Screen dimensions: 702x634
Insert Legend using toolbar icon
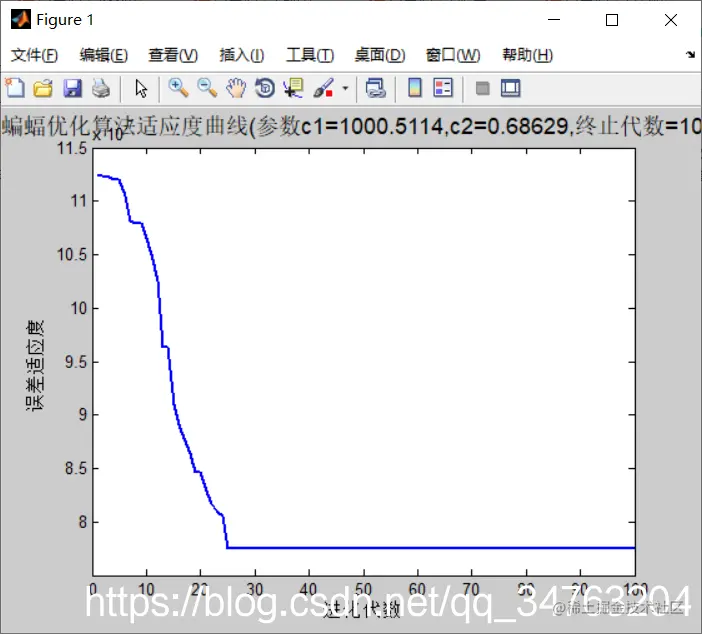click(443, 88)
